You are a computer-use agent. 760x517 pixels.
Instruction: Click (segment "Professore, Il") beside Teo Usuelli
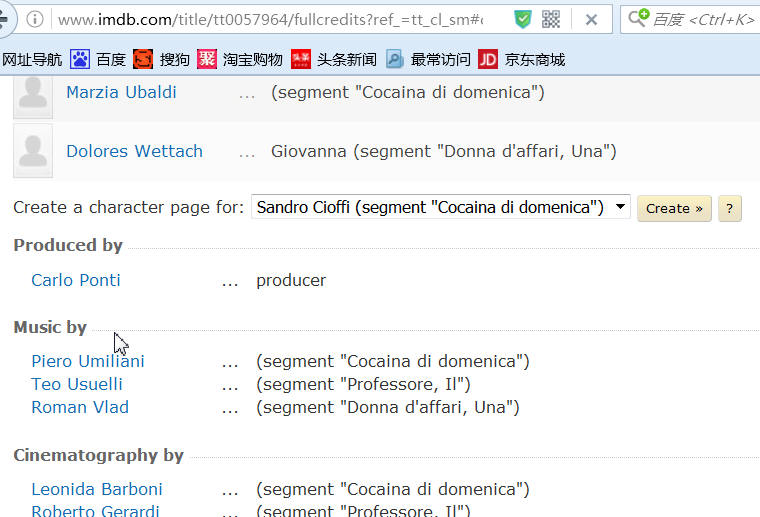[x=363, y=384]
